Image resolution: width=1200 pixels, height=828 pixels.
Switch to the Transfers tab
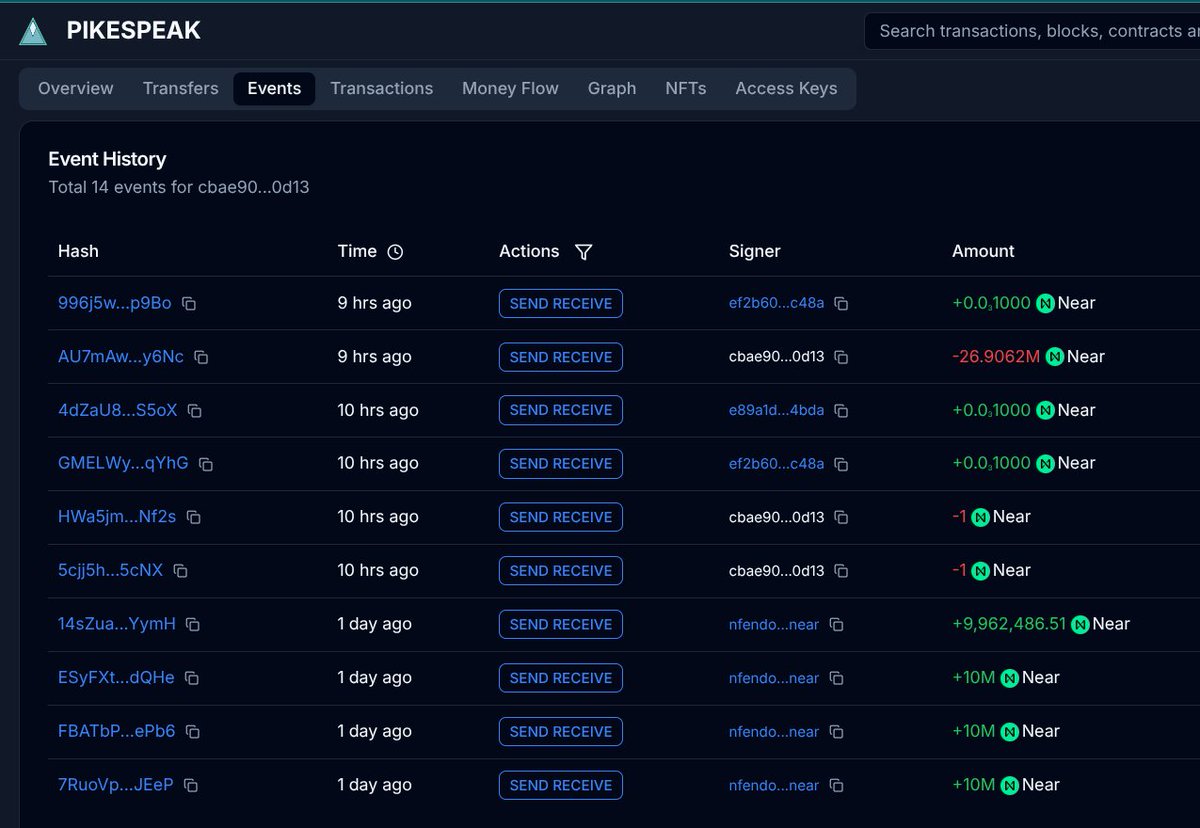click(x=180, y=88)
